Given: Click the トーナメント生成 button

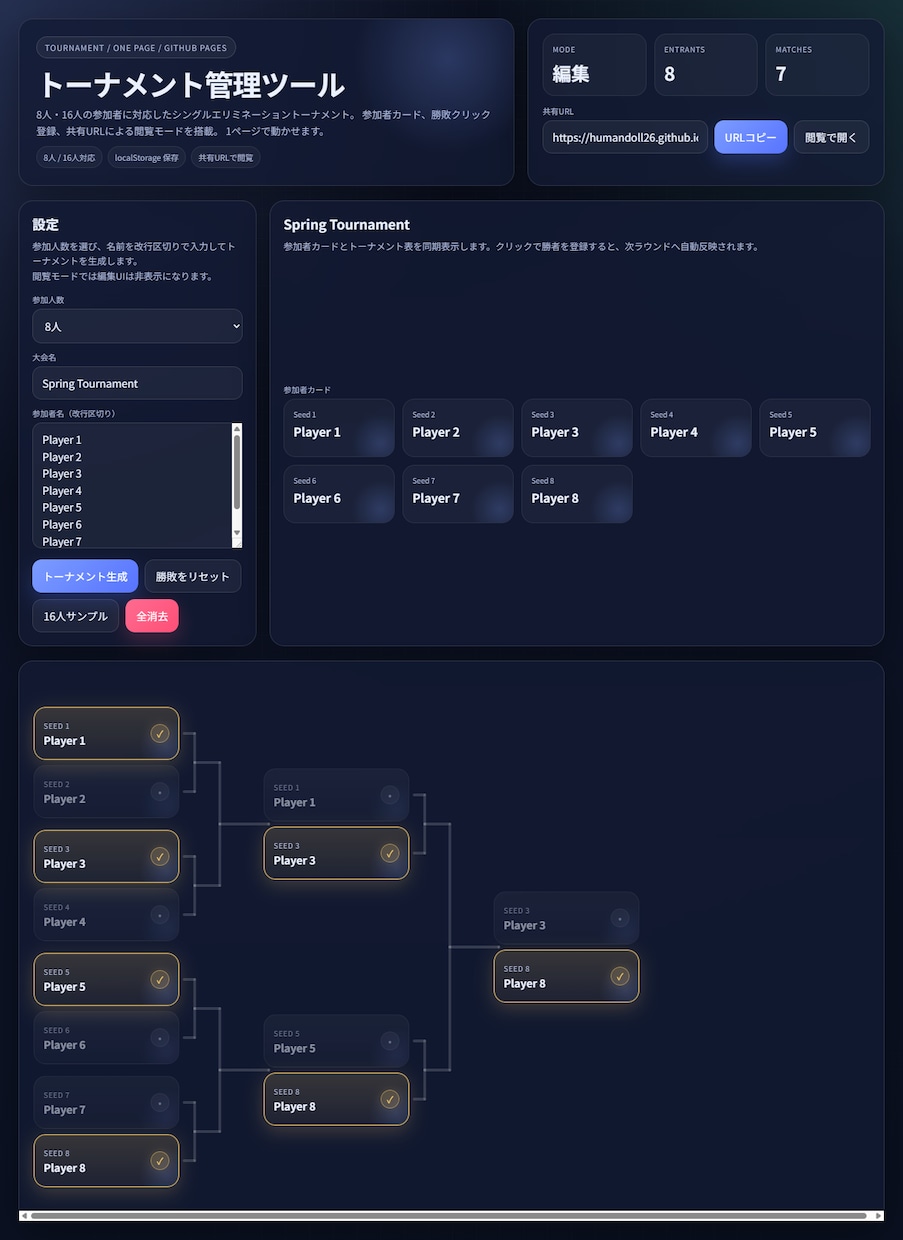Looking at the screenshot, I should tap(85, 576).
